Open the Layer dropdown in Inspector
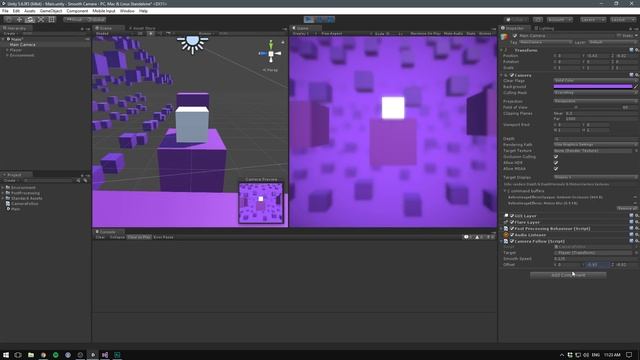640x360 pixels. (612, 42)
